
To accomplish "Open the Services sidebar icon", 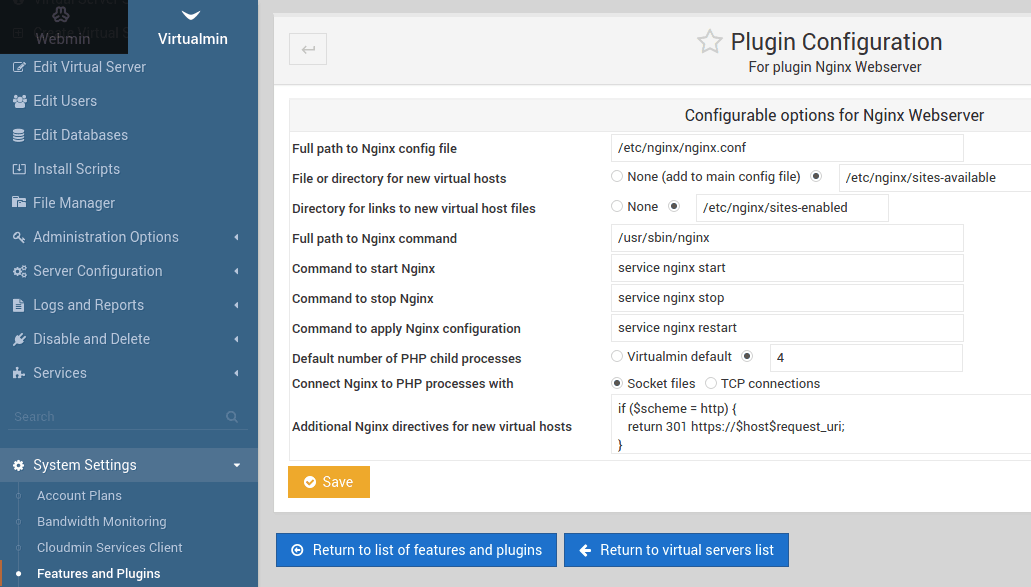I will tap(17, 372).
